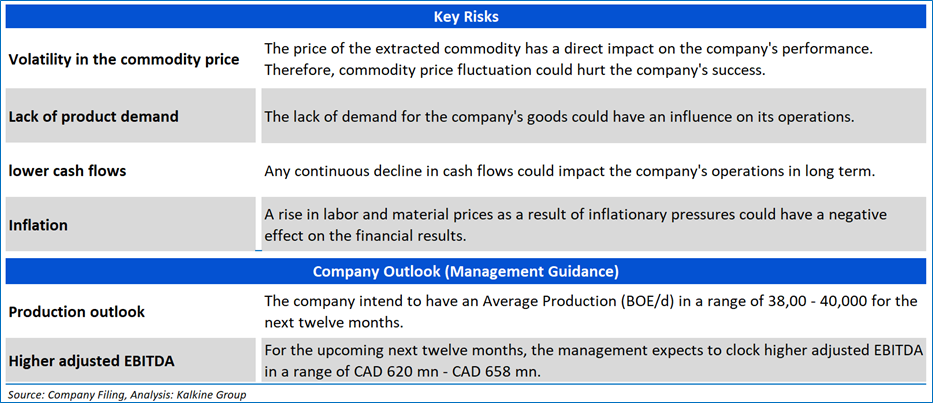Click the Key Risks header bar
The height and width of the screenshot is (403, 933).
[466, 17]
